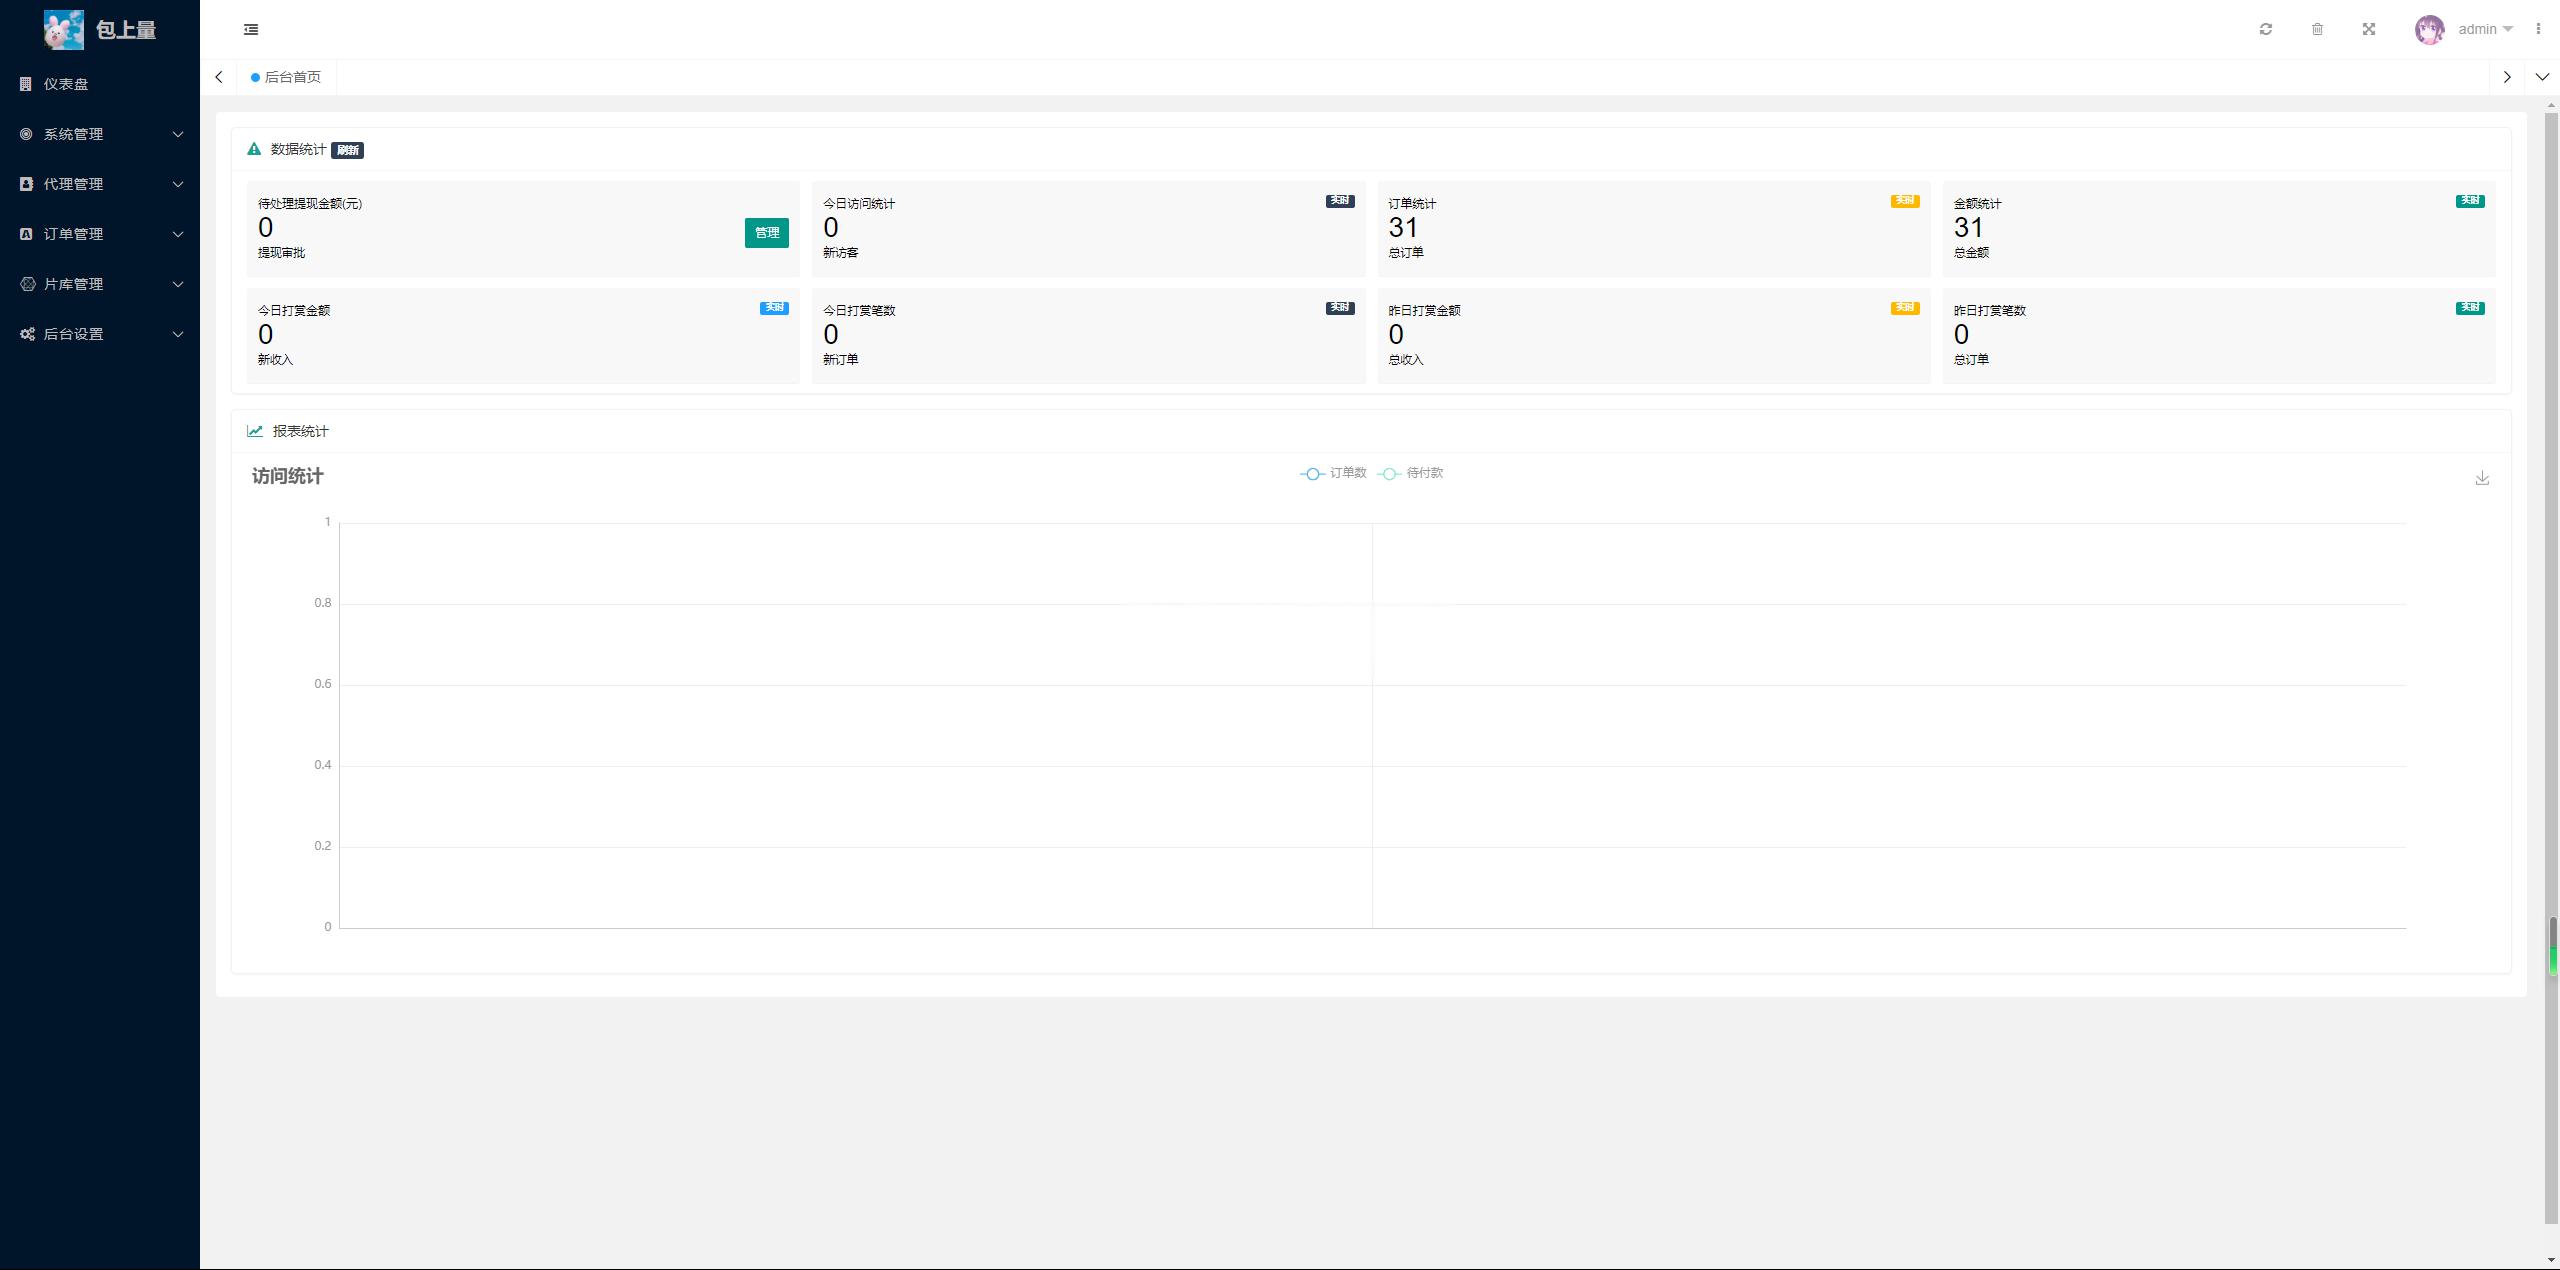
Task: Toggle the 待付款 legend series
Action: pyautogui.click(x=1410, y=473)
